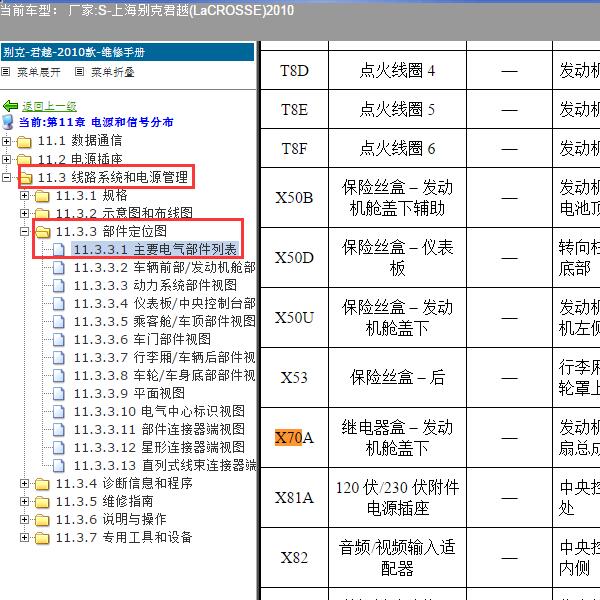The image size is (600, 600).
Task: Open 11.3.3.3 动力系统部件视图 page
Action: pyautogui.click(x=155, y=285)
